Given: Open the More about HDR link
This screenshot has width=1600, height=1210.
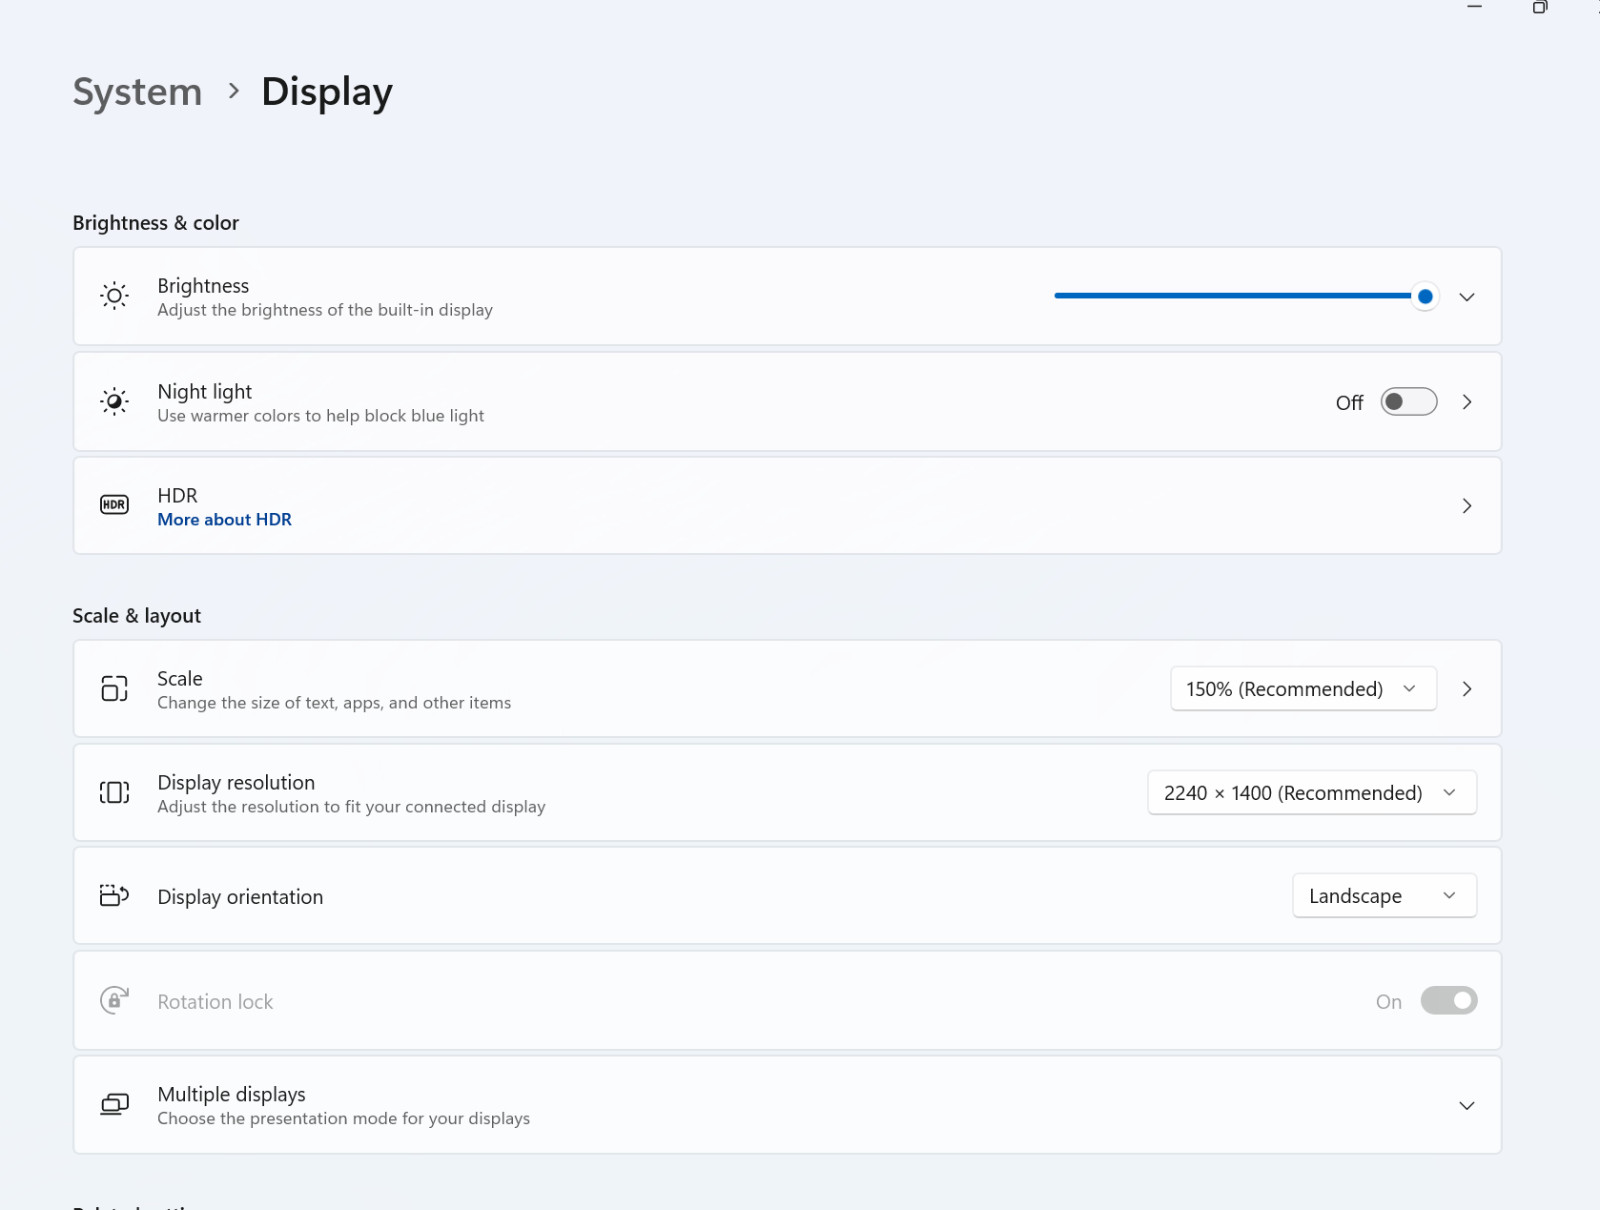Looking at the screenshot, I should 225,520.
